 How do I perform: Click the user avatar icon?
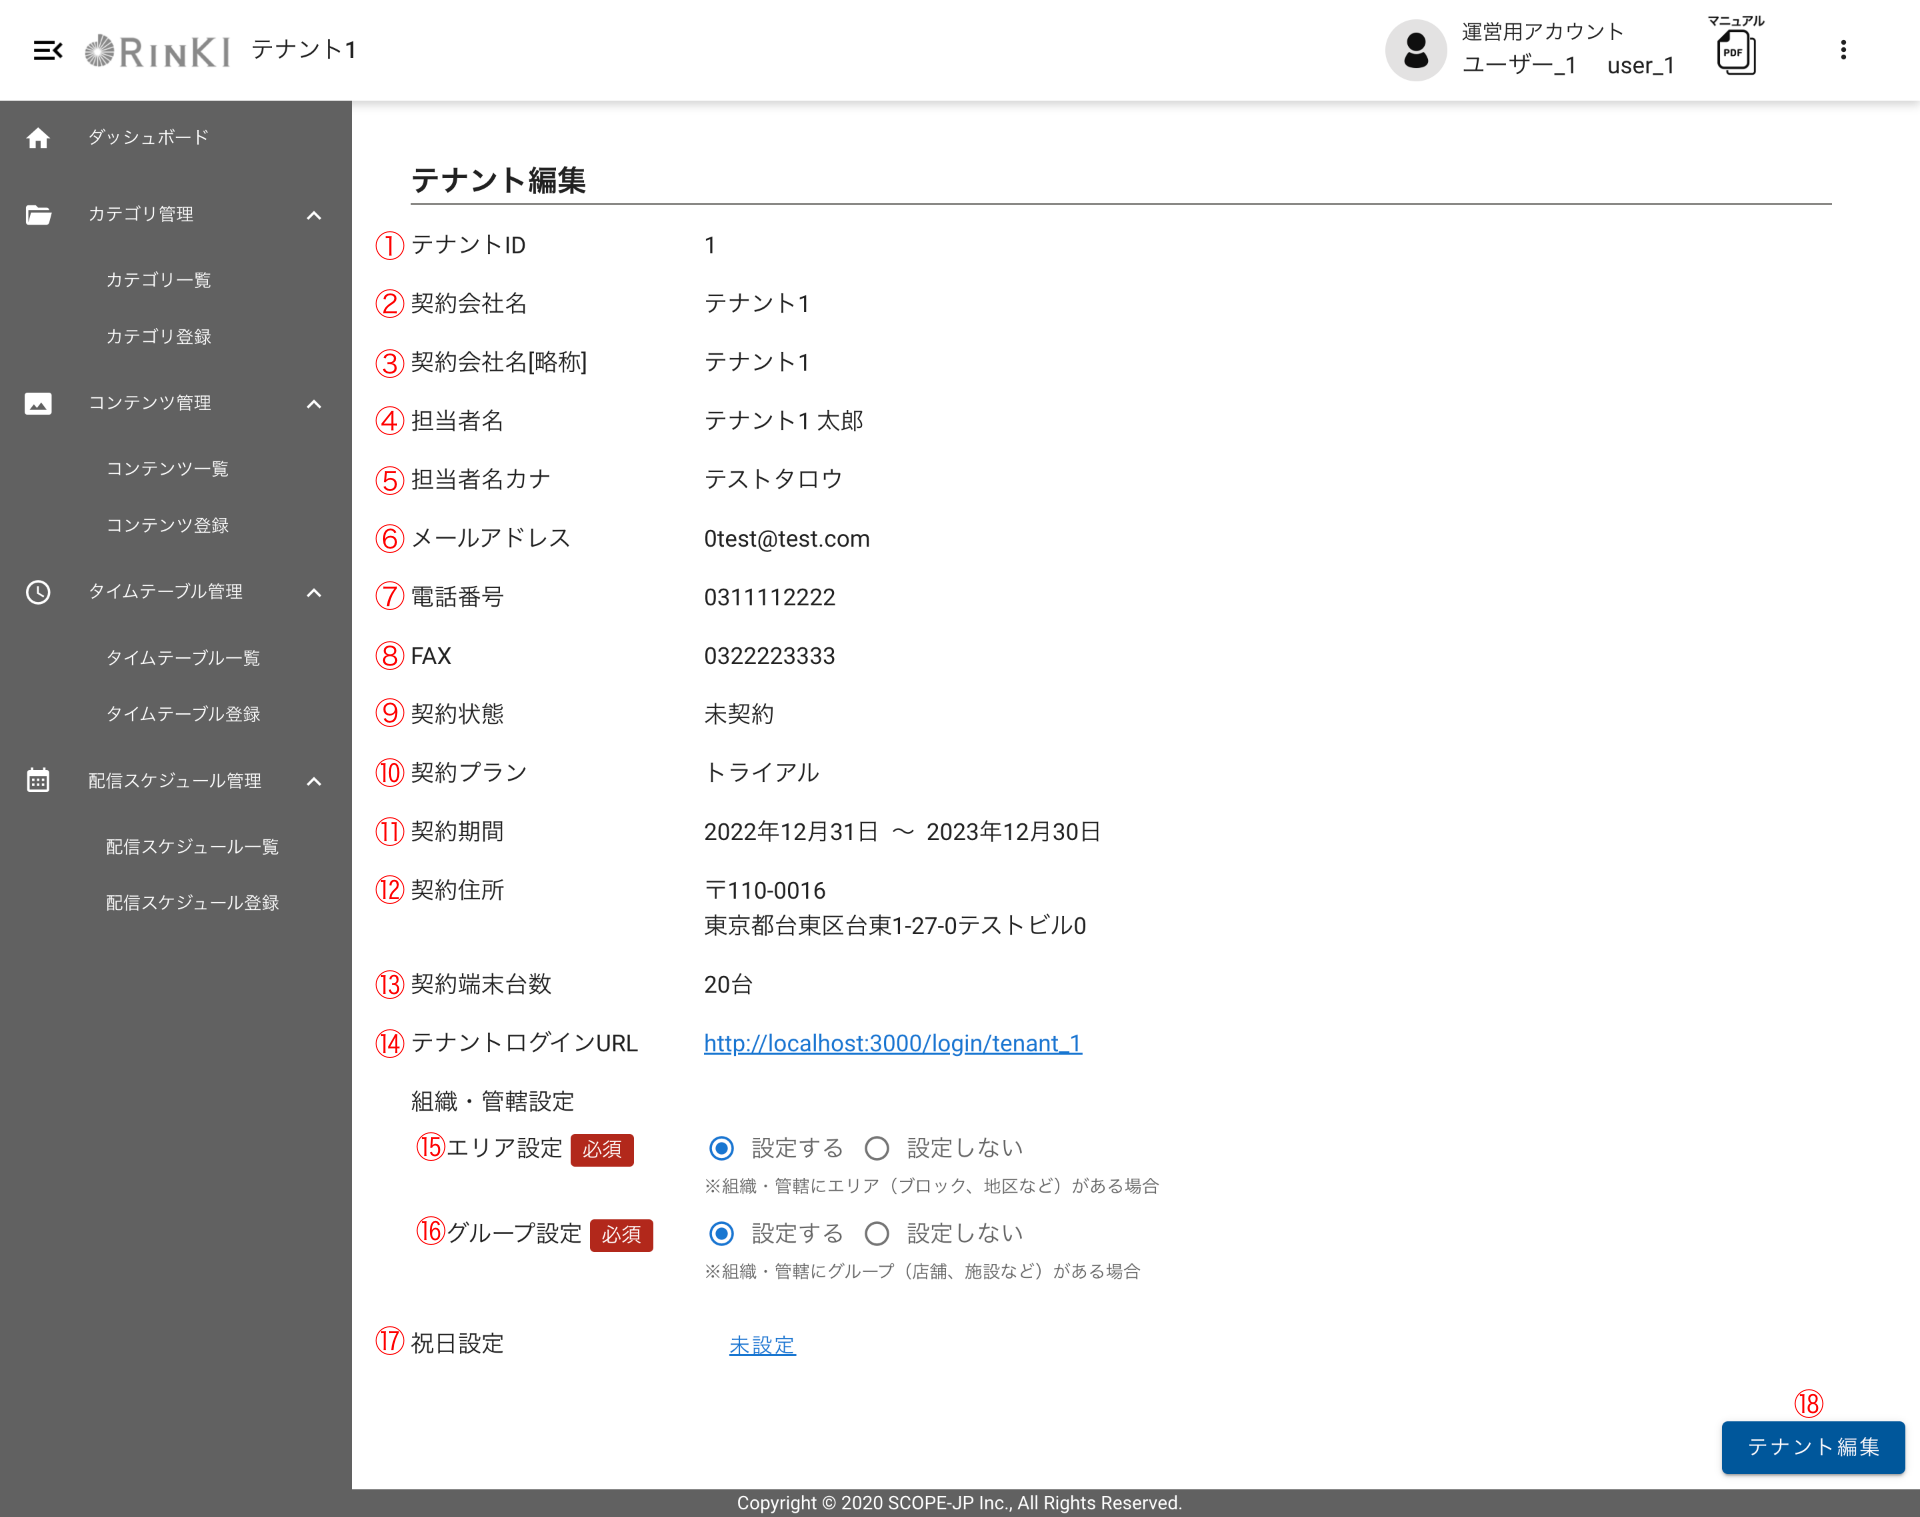tap(1415, 50)
